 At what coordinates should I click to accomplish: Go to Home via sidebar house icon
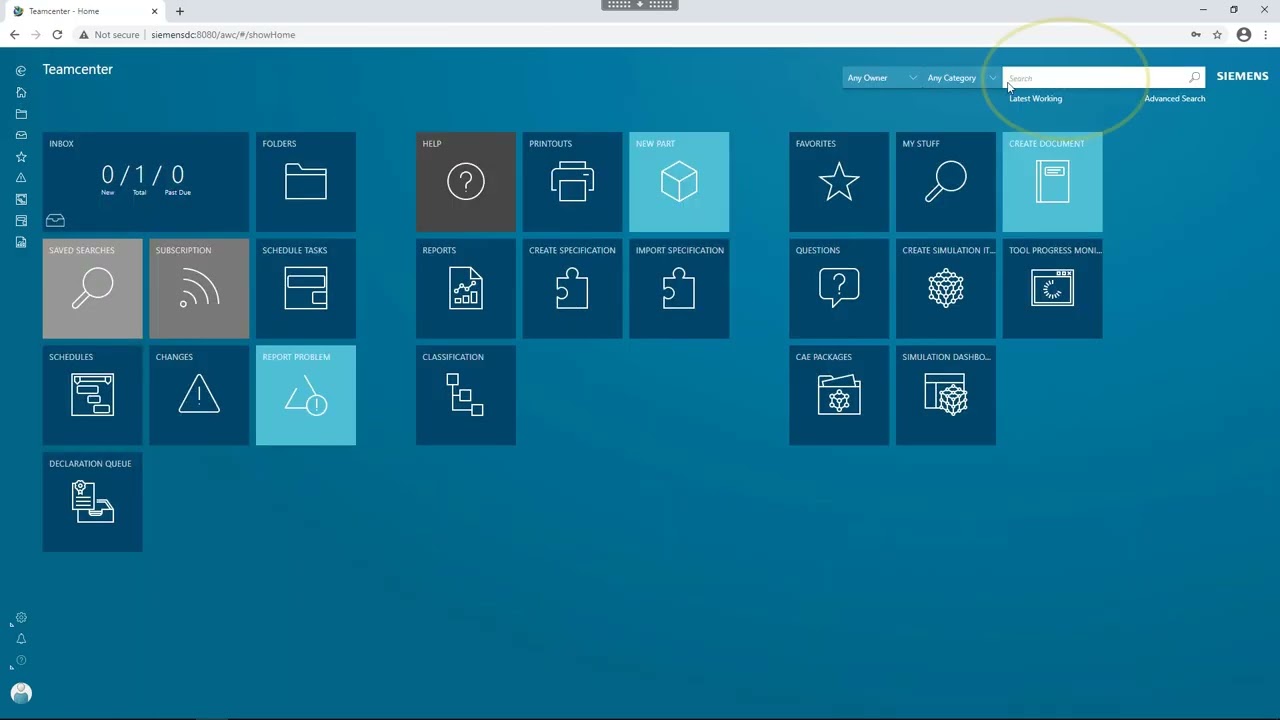pos(21,92)
